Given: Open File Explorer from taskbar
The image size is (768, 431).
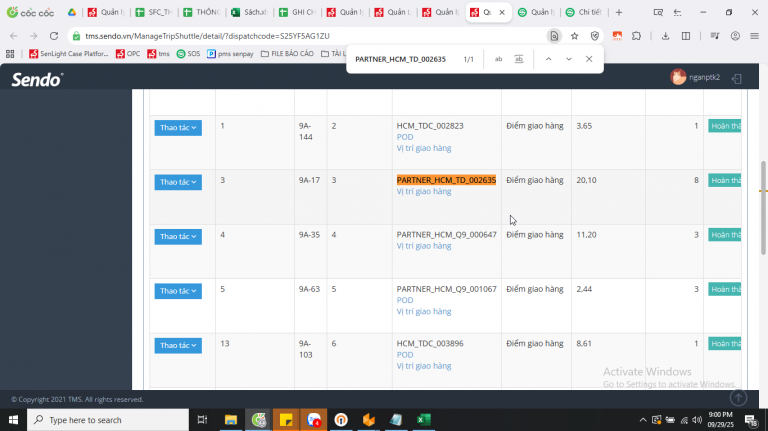Looking at the screenshot, I should pyautogui.click(x=231, y=420).
